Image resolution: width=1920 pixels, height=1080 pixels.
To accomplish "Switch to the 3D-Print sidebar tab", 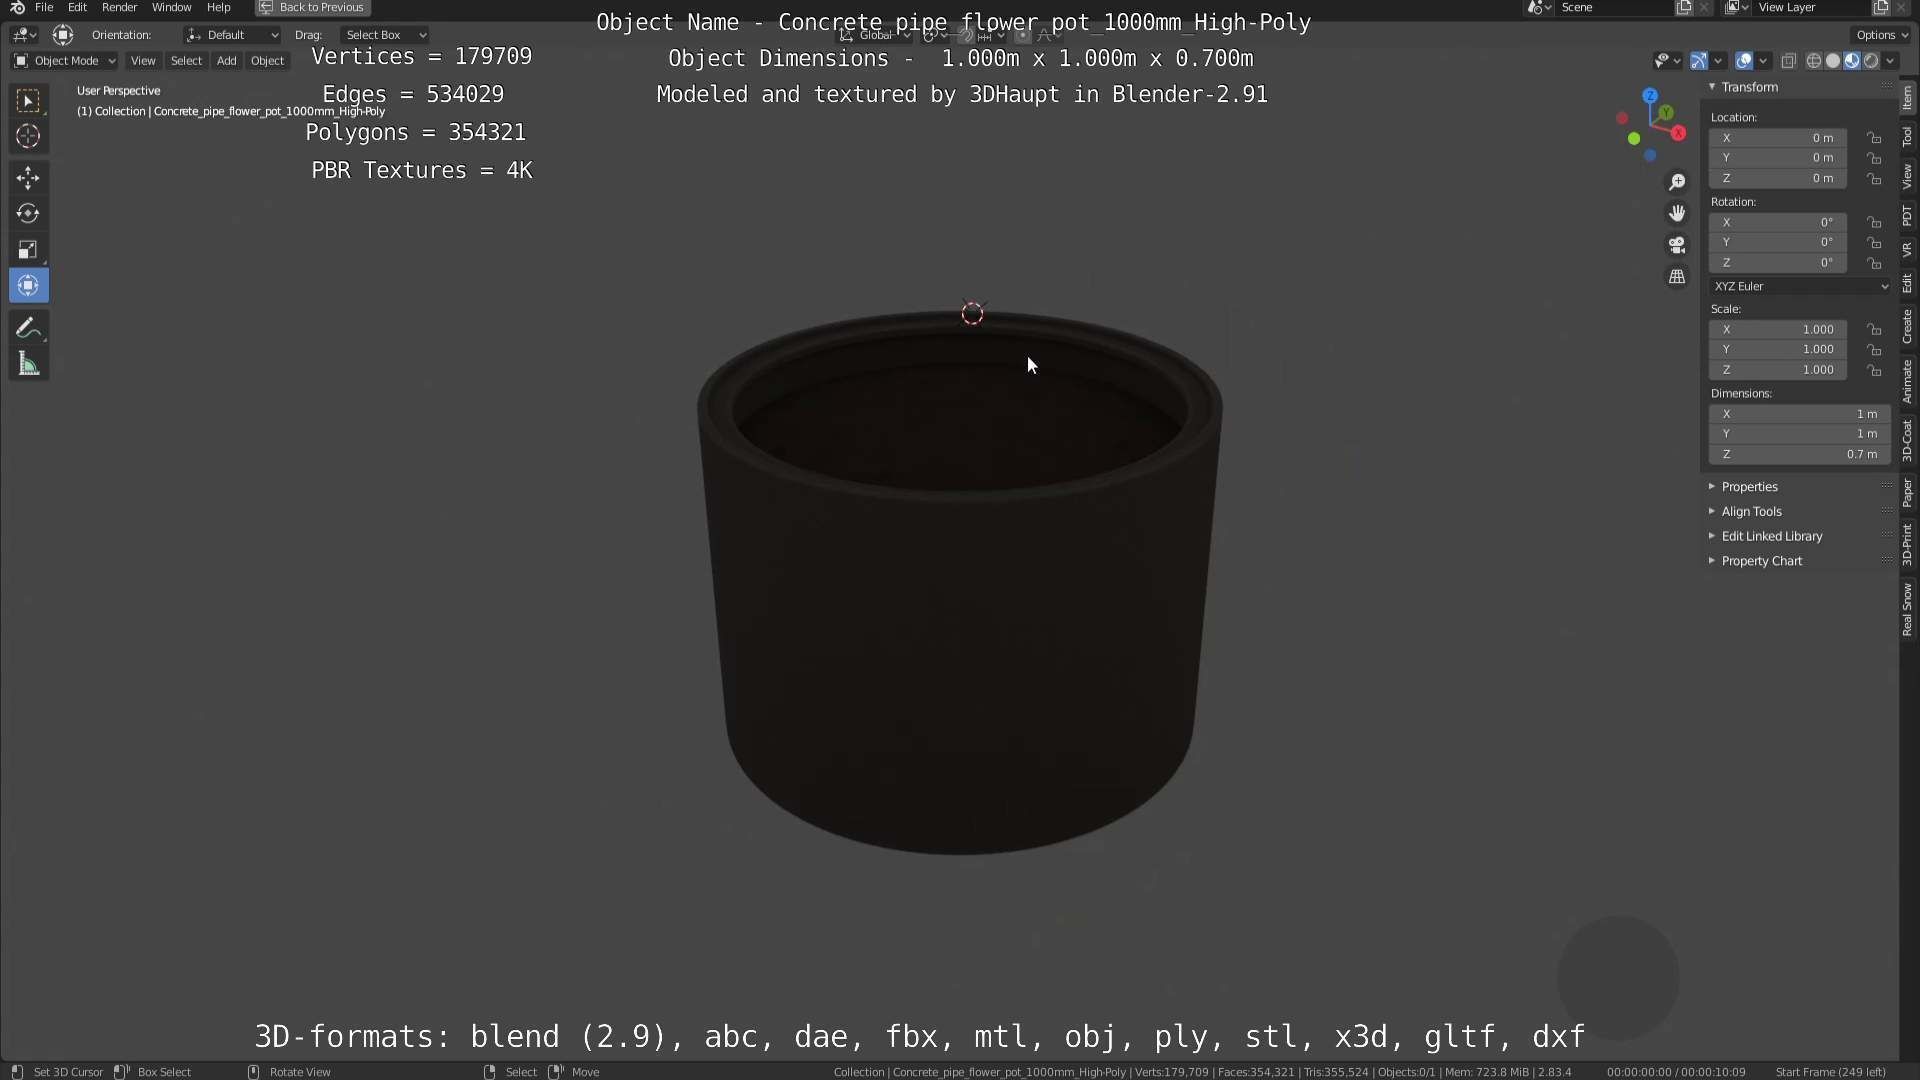I will click(1907, 545).
